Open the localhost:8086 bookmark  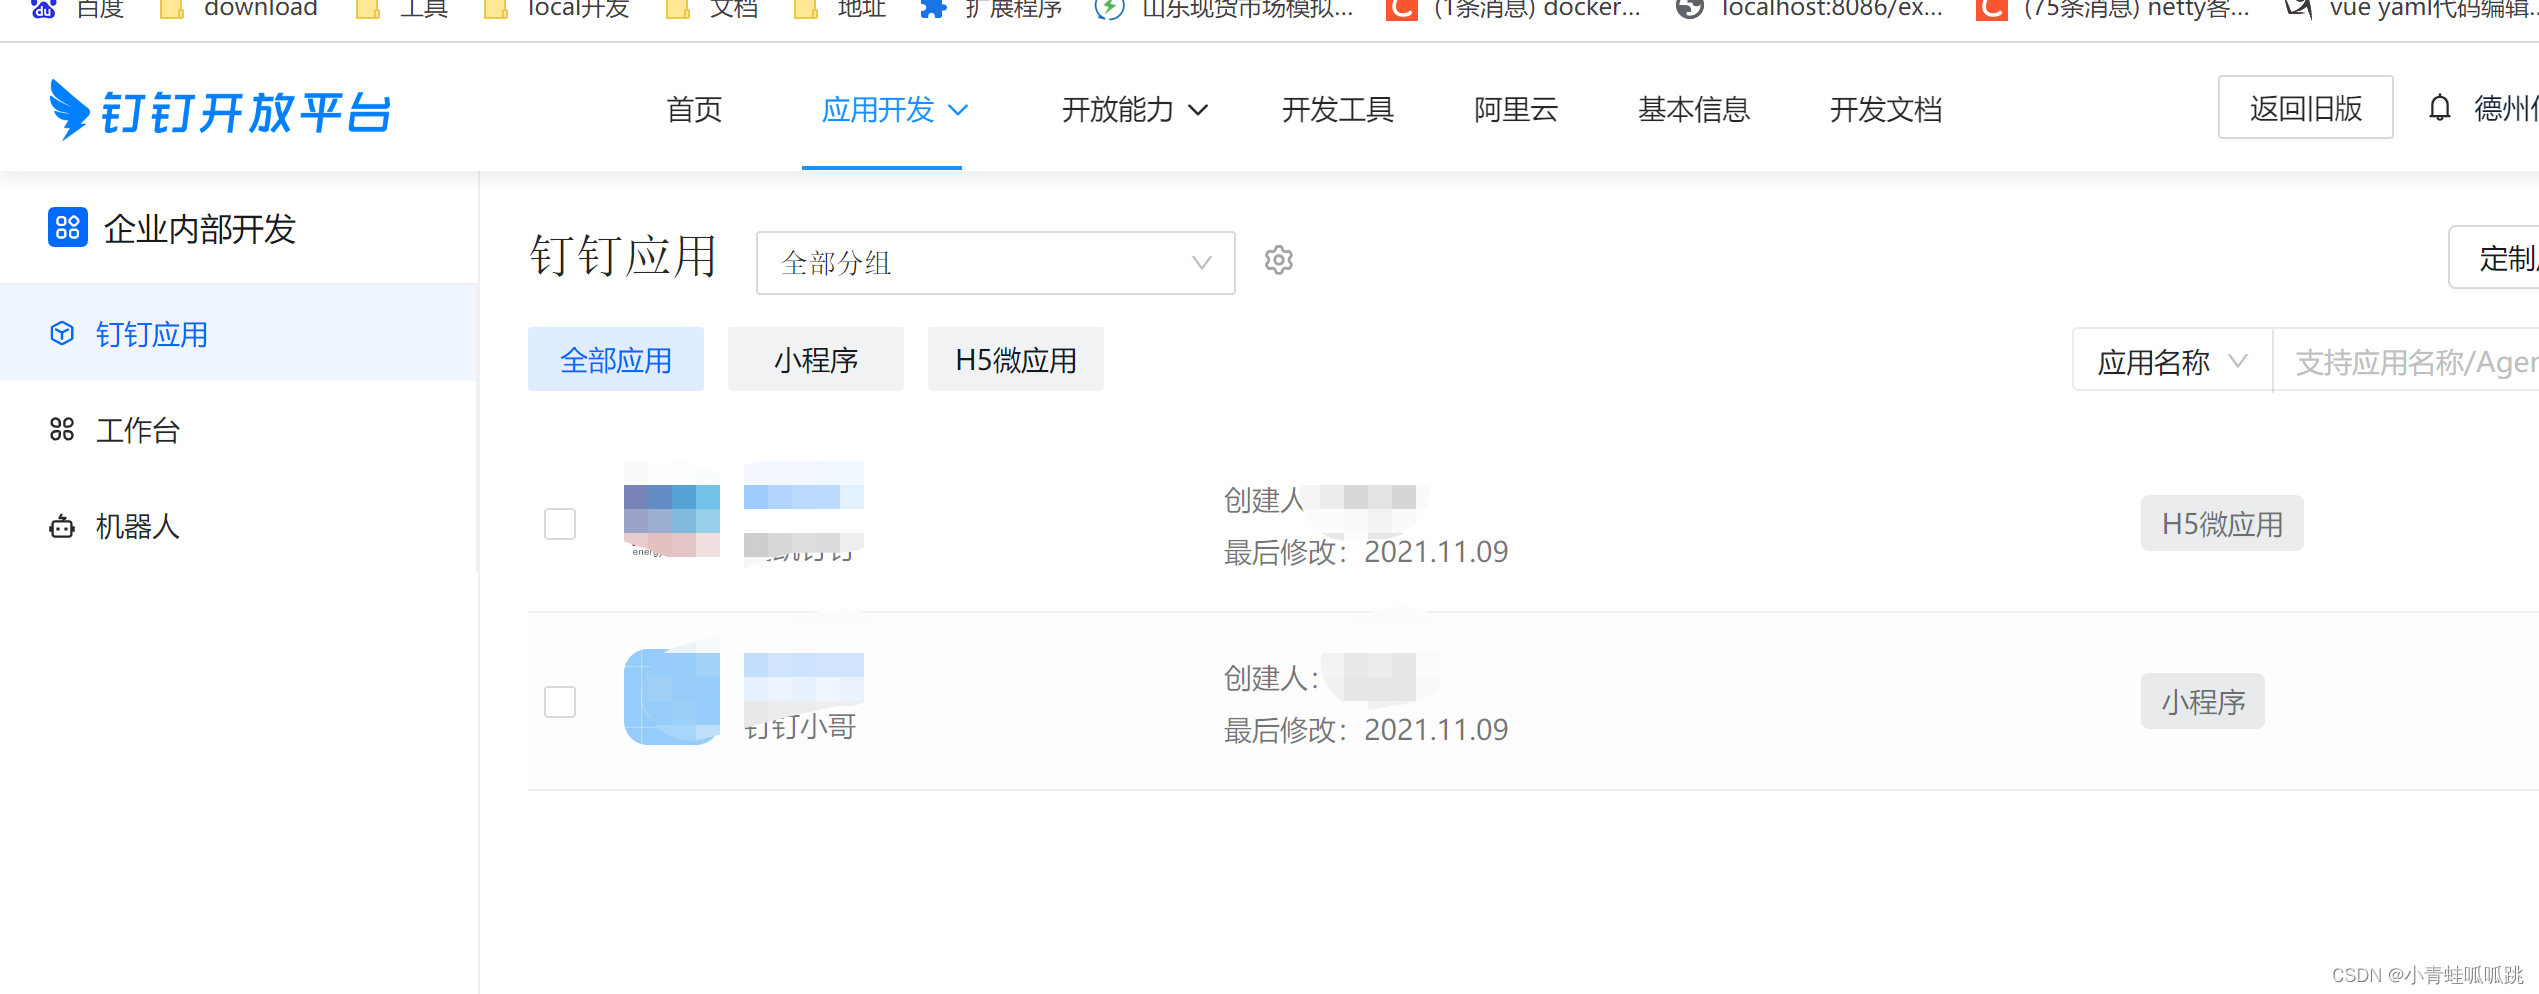[x=1810, y=10]
